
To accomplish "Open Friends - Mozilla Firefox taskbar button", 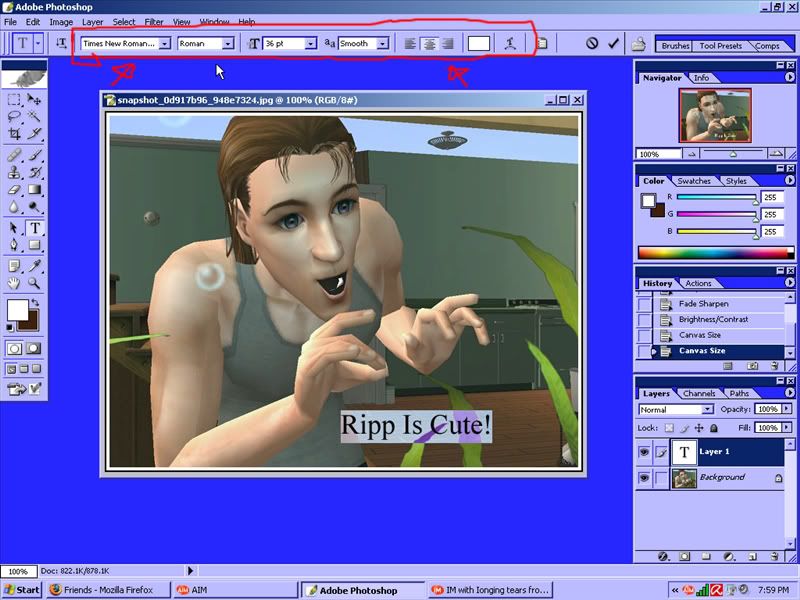I will tap(108, 590).
